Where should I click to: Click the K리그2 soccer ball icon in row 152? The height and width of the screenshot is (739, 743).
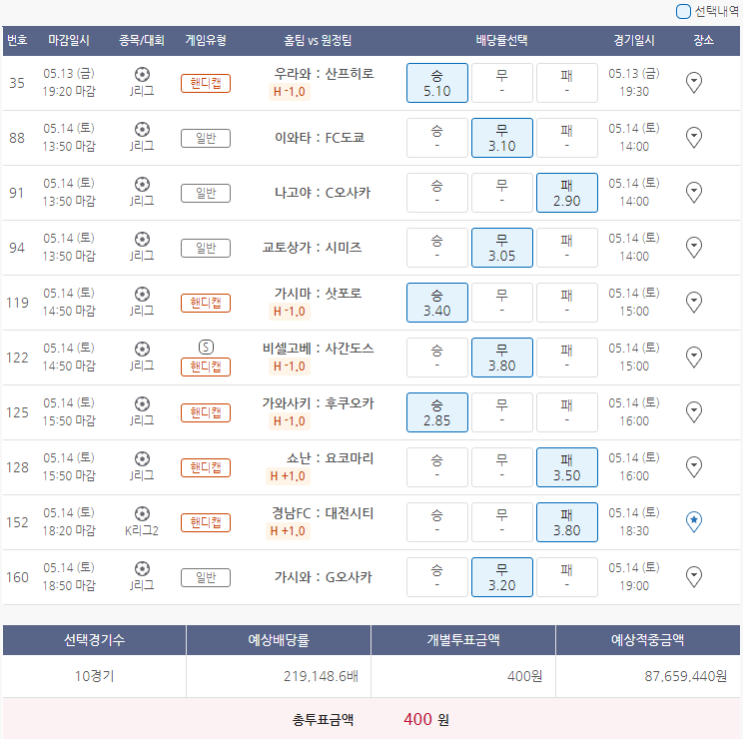tap(142, 514)
